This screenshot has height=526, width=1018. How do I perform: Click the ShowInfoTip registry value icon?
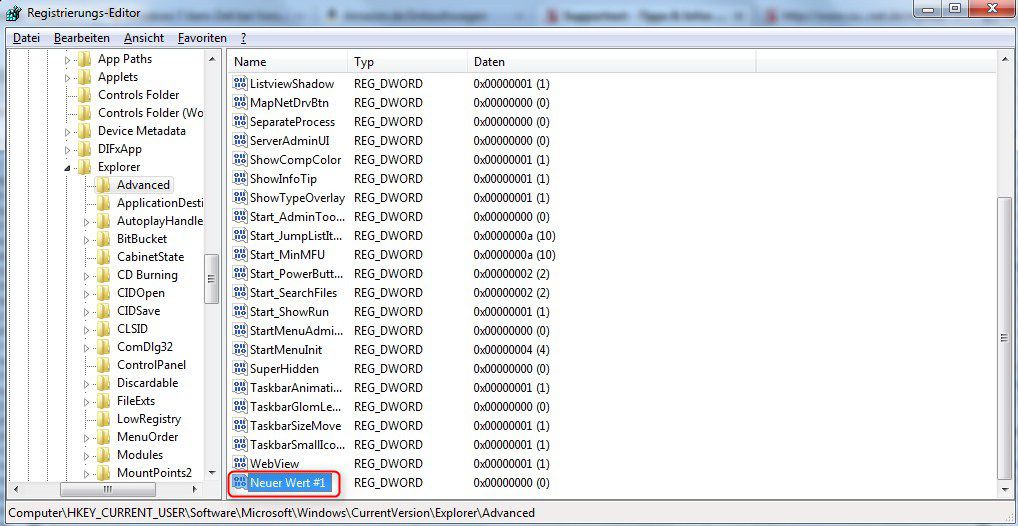(240, 179)
